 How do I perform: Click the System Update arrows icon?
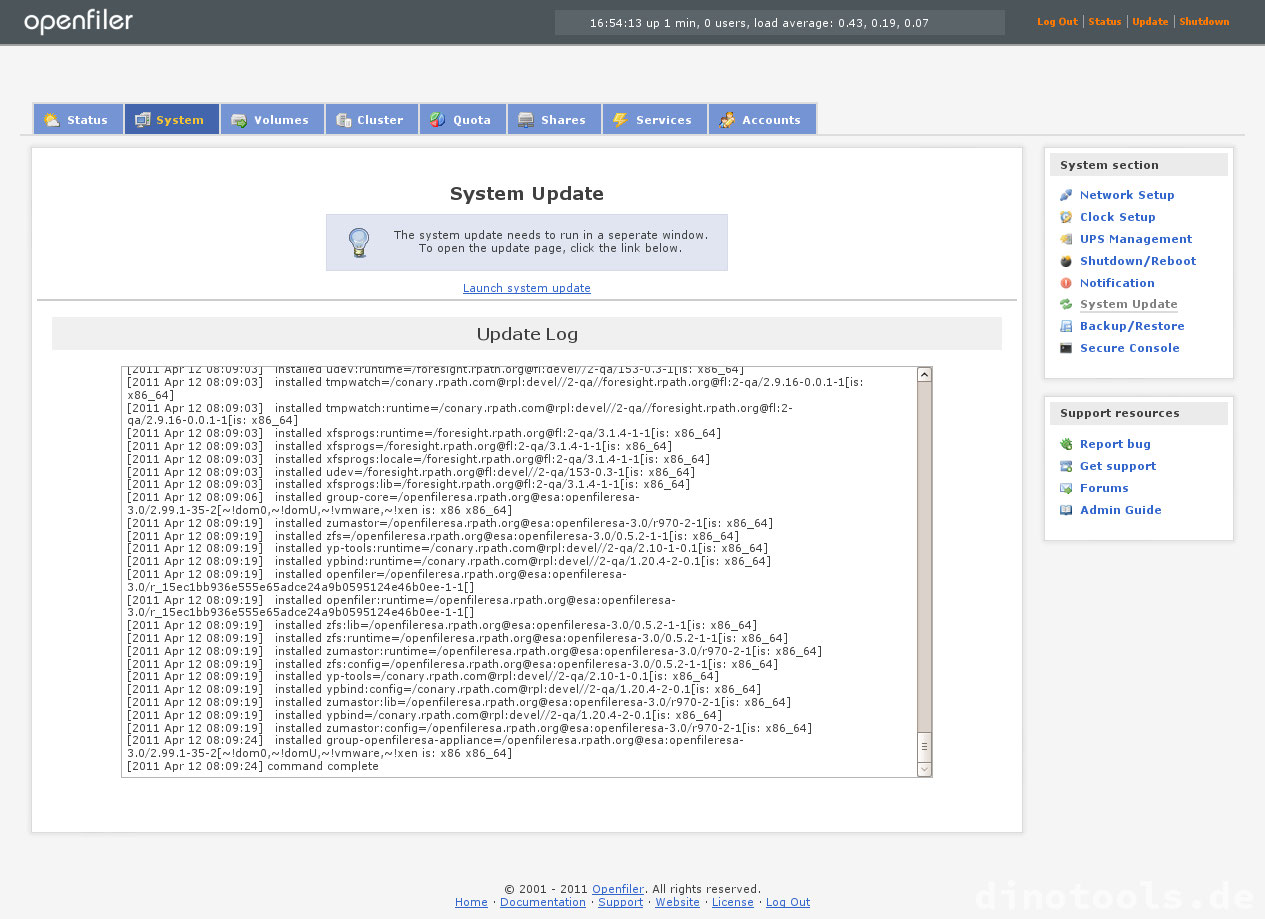click(x=1066, y=304)
